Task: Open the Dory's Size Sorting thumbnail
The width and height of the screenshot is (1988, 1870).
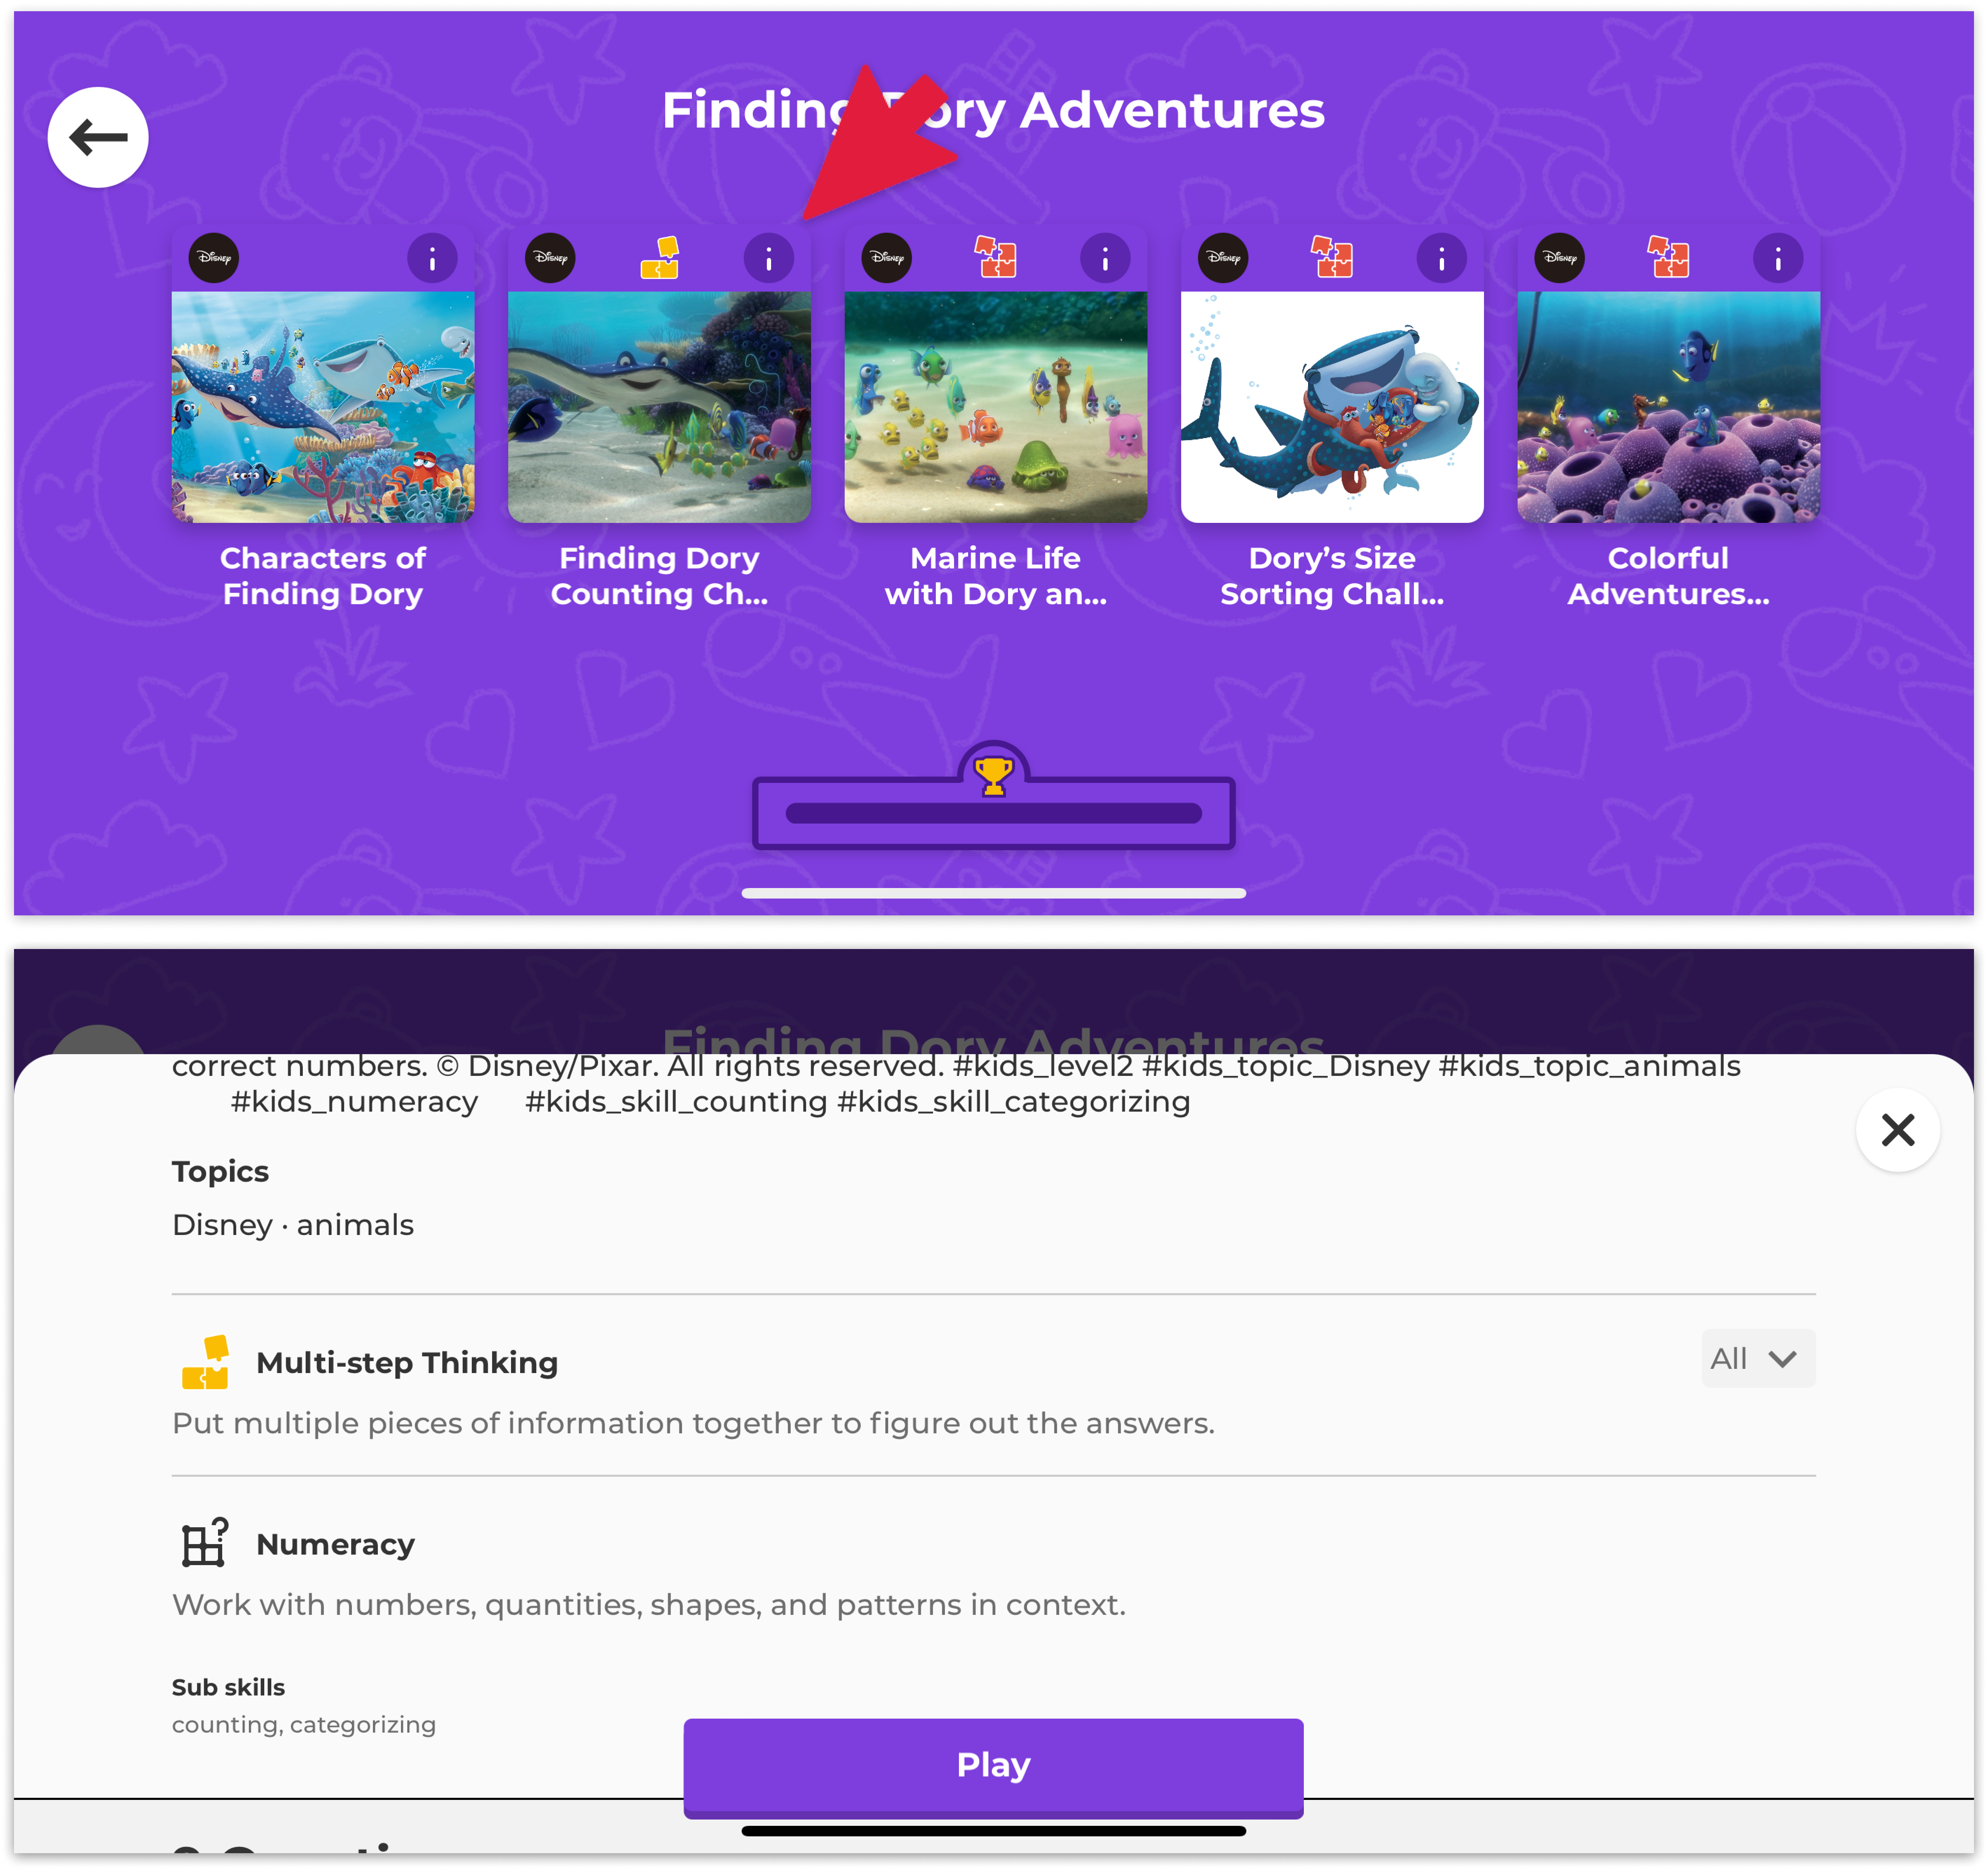Action: pyautogui.click(x=1332, y=407)
